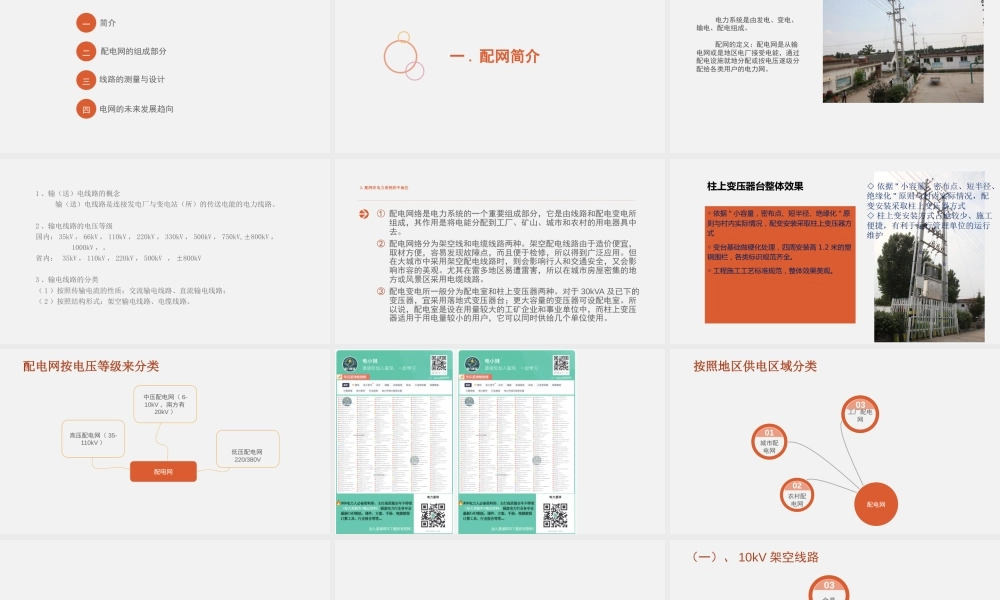
Task: Select the 配电网的组成部分 agenda item
Action: coord(134,51)
